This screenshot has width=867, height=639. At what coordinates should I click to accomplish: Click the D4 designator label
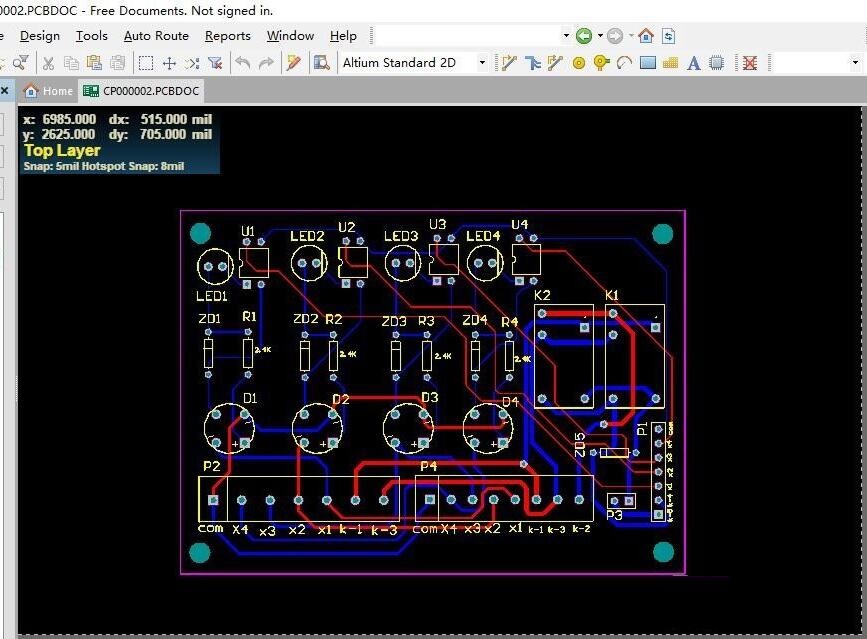510,402
